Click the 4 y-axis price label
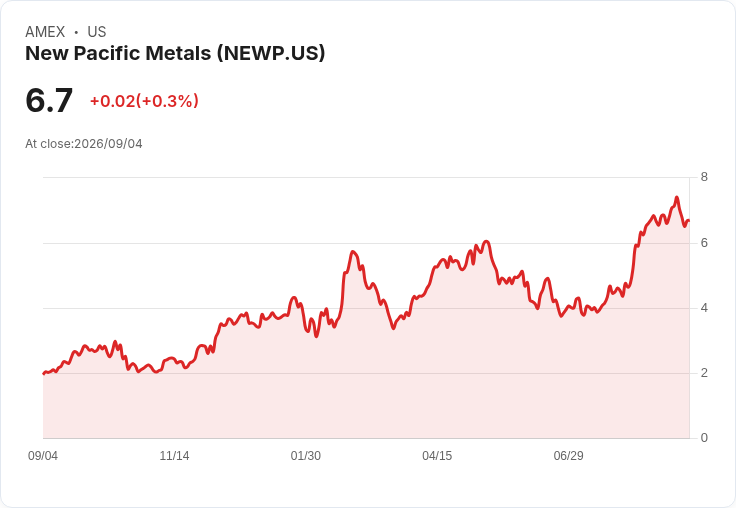The width and height of the screenshot is (736, 508). click(704, 308)
